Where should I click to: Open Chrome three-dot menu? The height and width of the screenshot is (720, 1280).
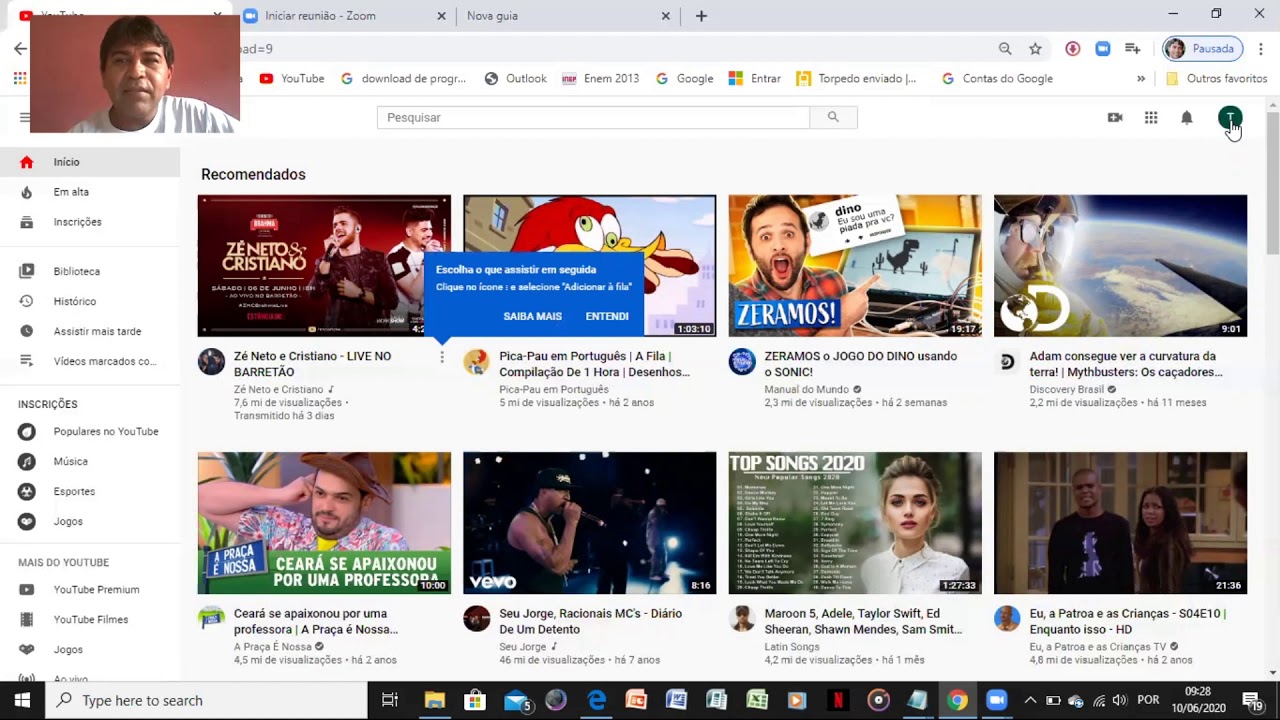tap(1260, 48)
